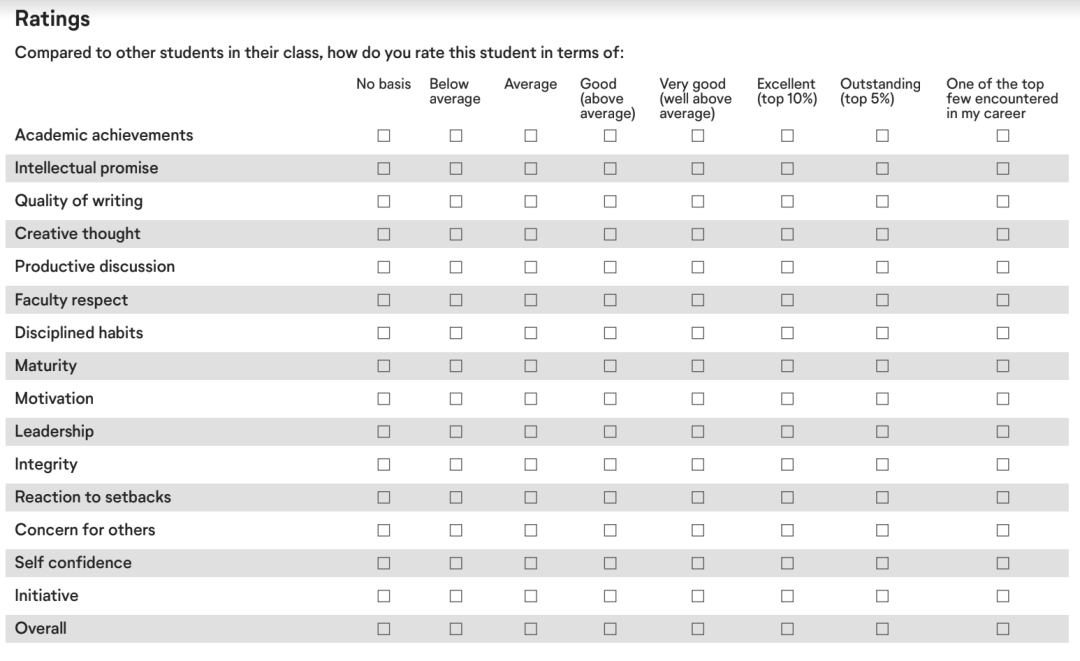The width and height of the screenshot is (1080, 661).
Task: Mark No basis for Overall
Action: click(x=383, y=629)
